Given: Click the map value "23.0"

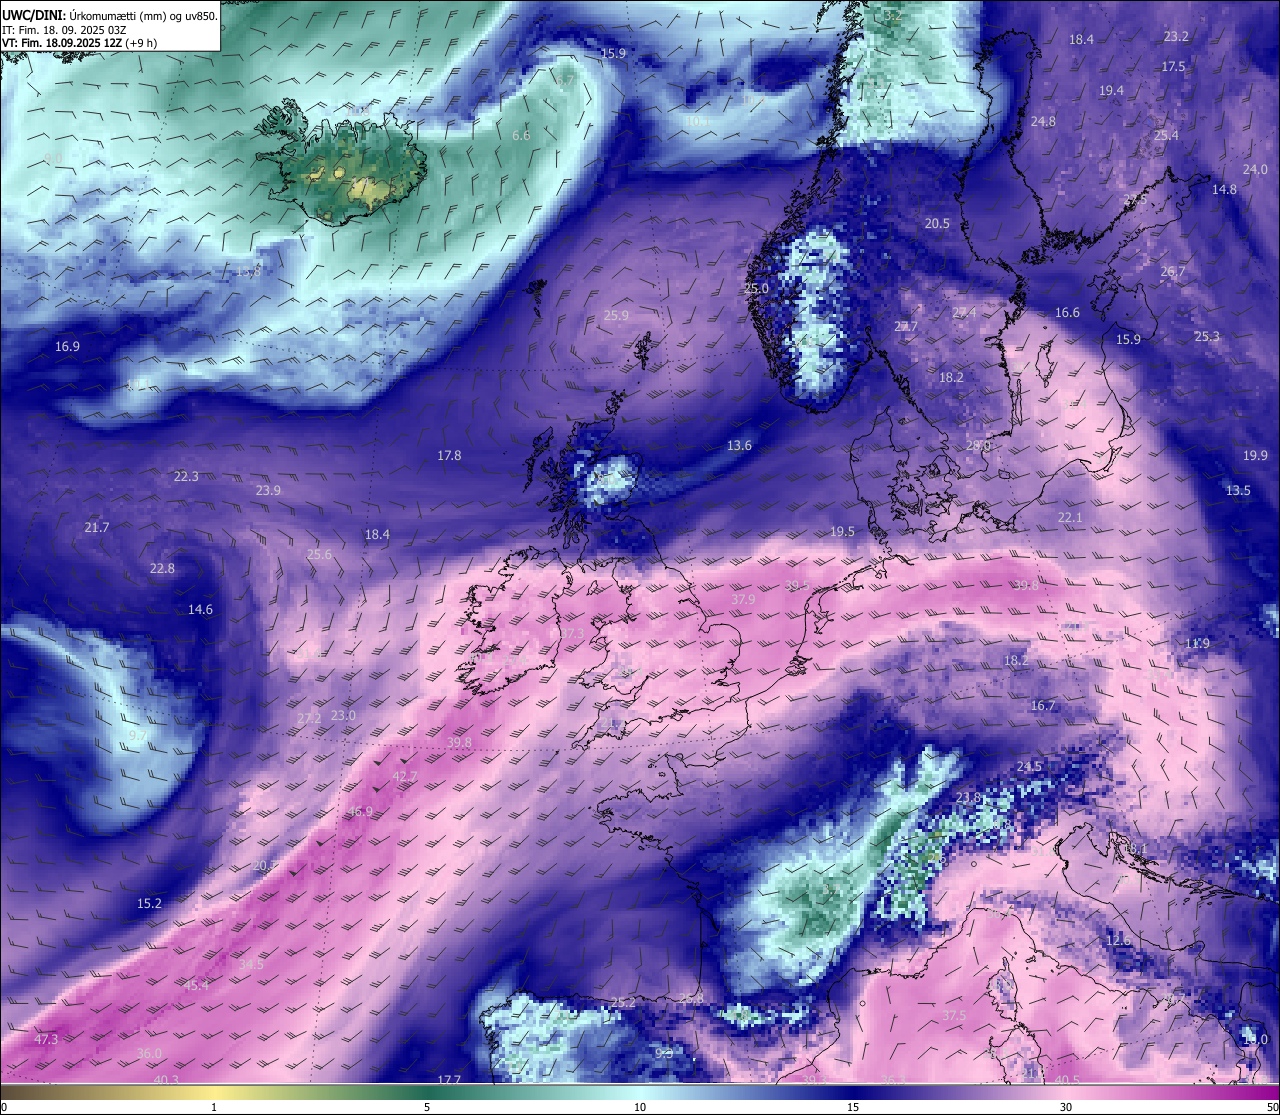Looking at the screenshot, I should pos(343,716).
